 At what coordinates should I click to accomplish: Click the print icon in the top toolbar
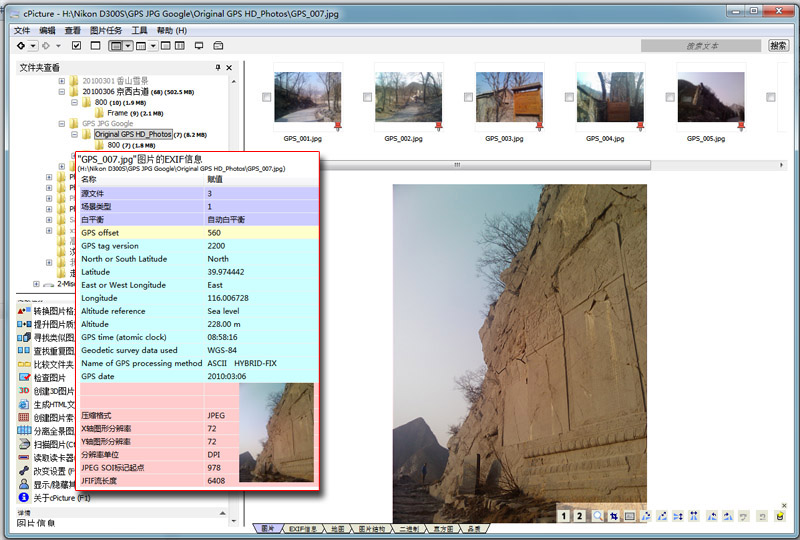point(219,46)
